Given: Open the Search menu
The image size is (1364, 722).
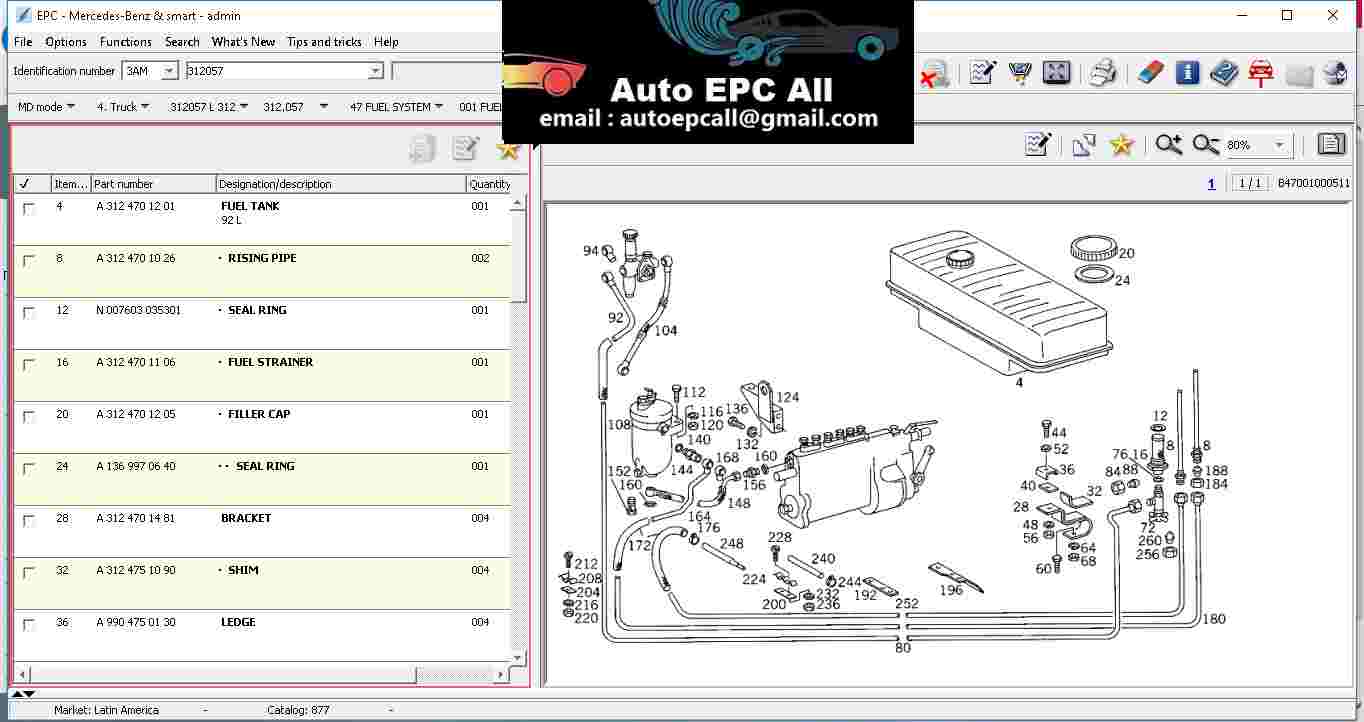Looking at the screenshot, I should coord(182,42).
